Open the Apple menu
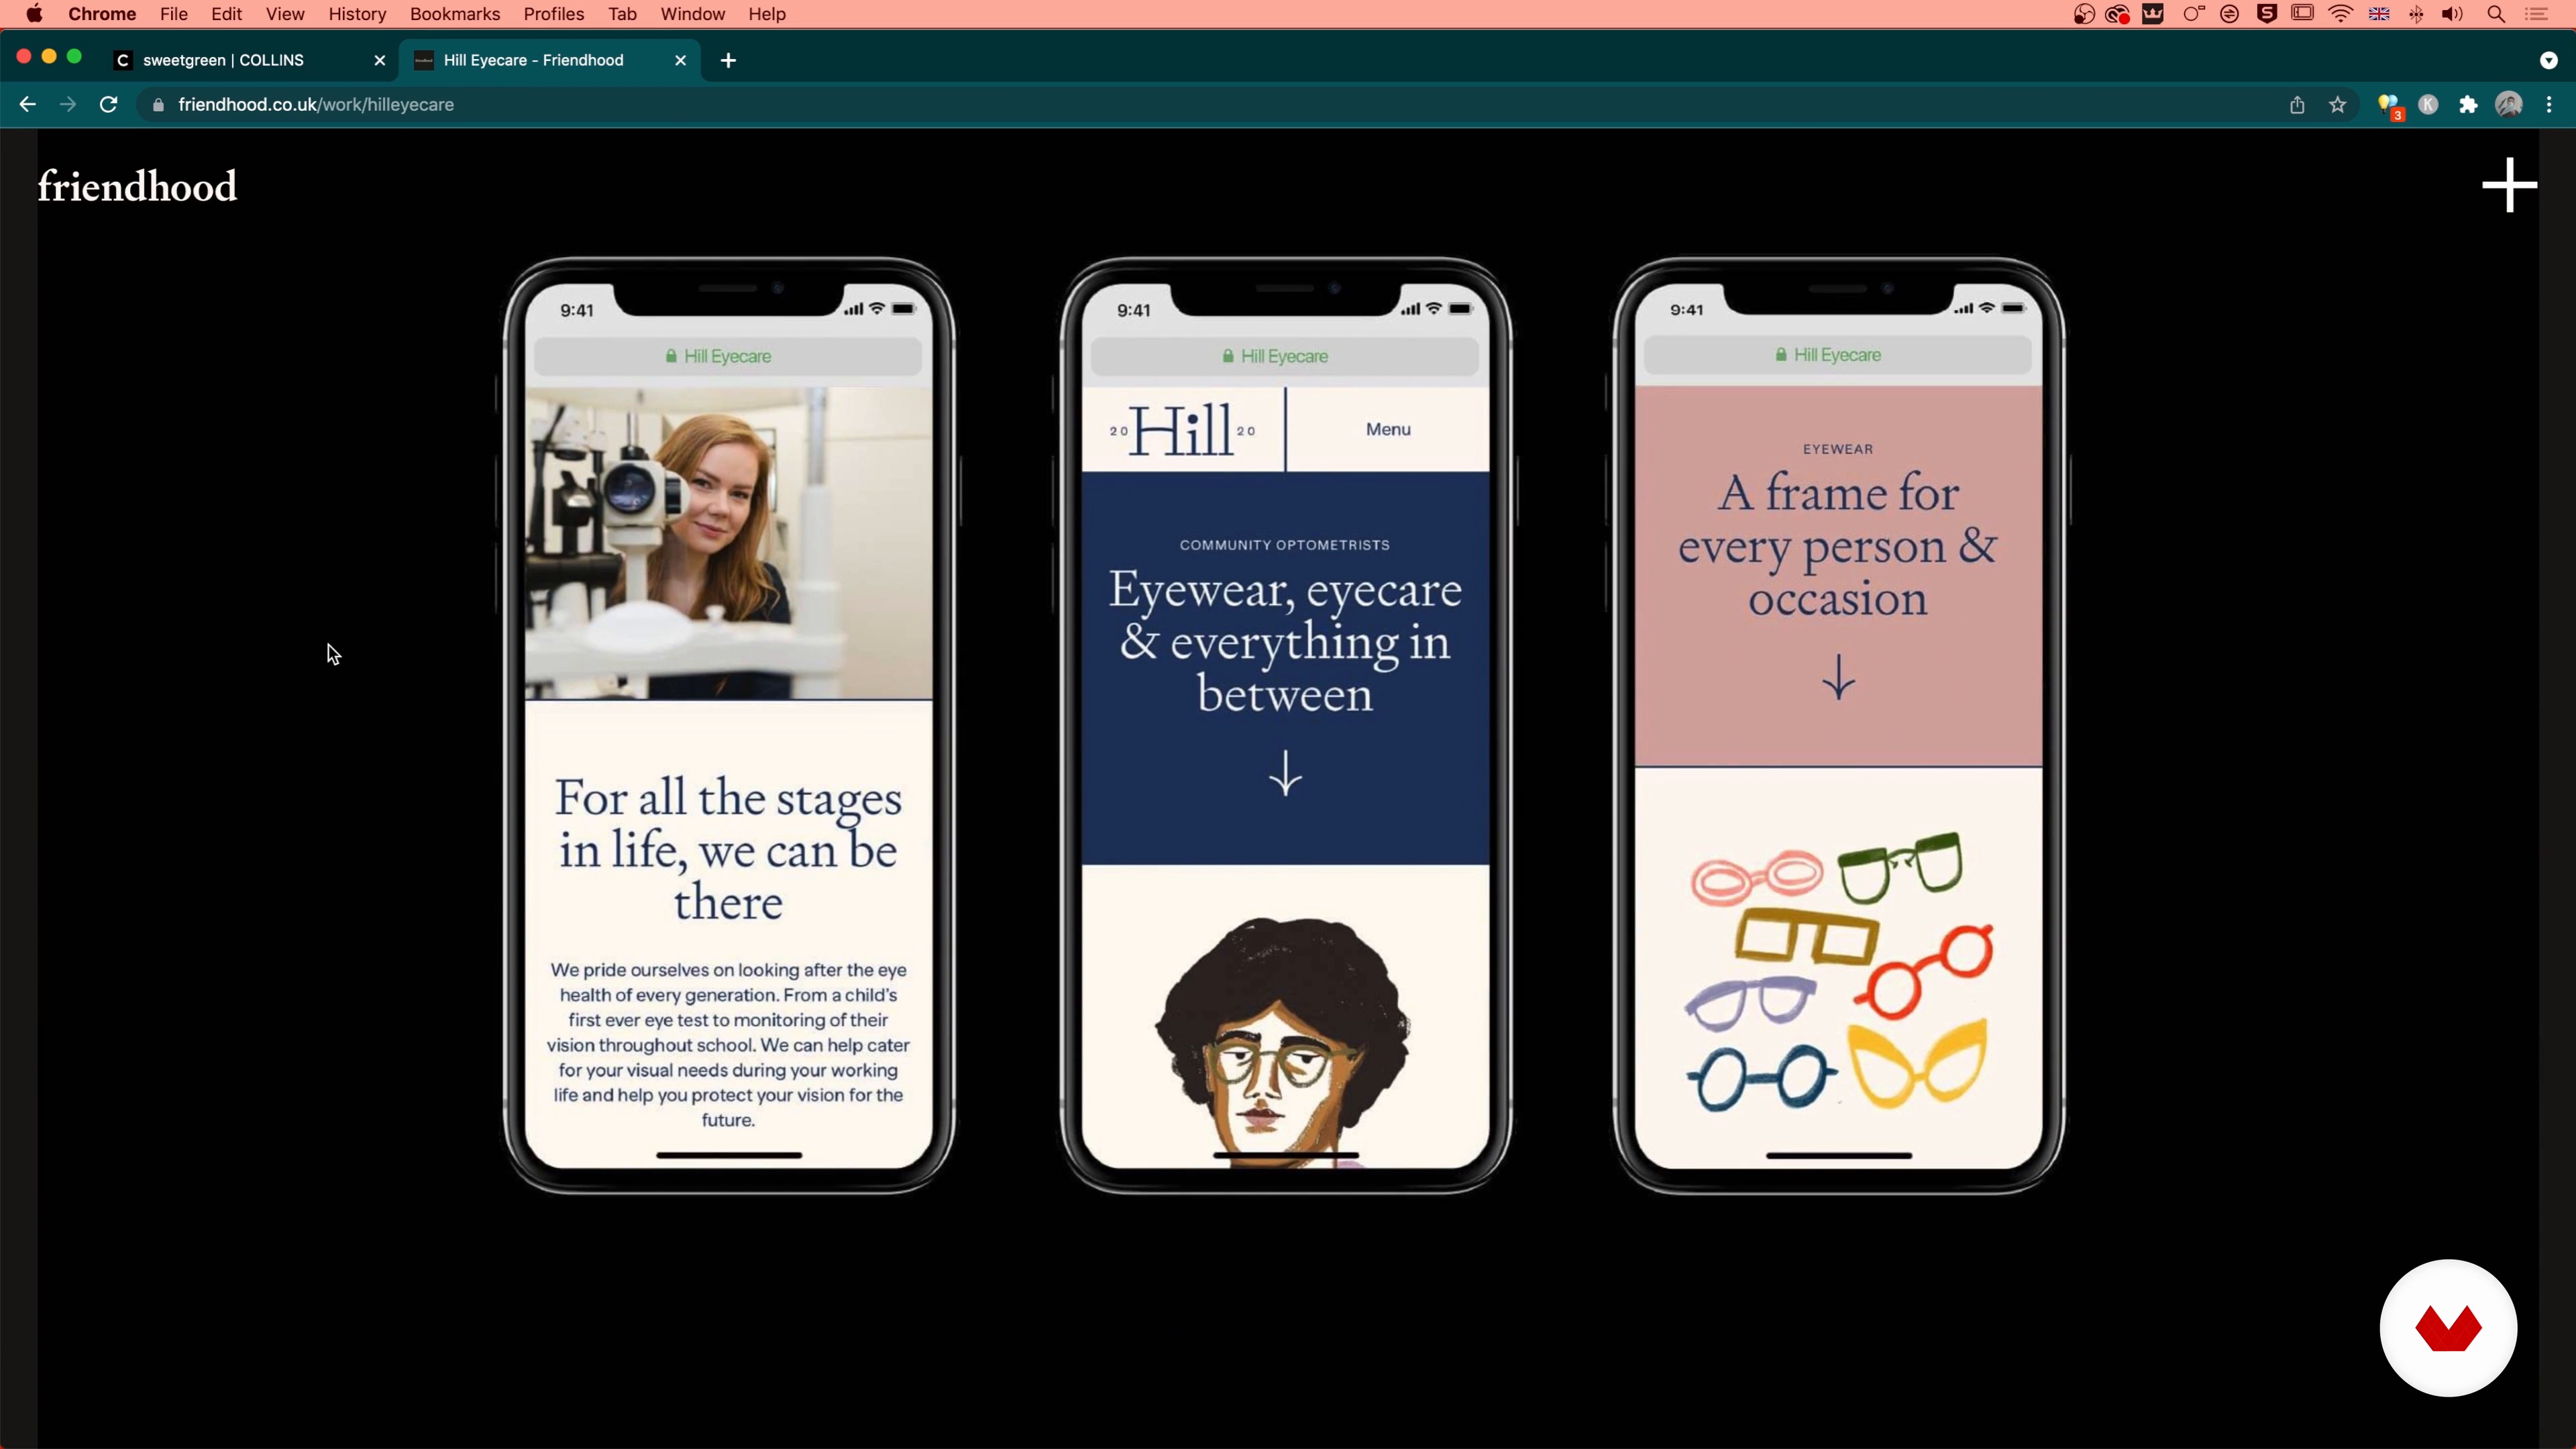The height and width of the screenshot is (1449, 2576). pyautogui.click(x=34, y=14)
